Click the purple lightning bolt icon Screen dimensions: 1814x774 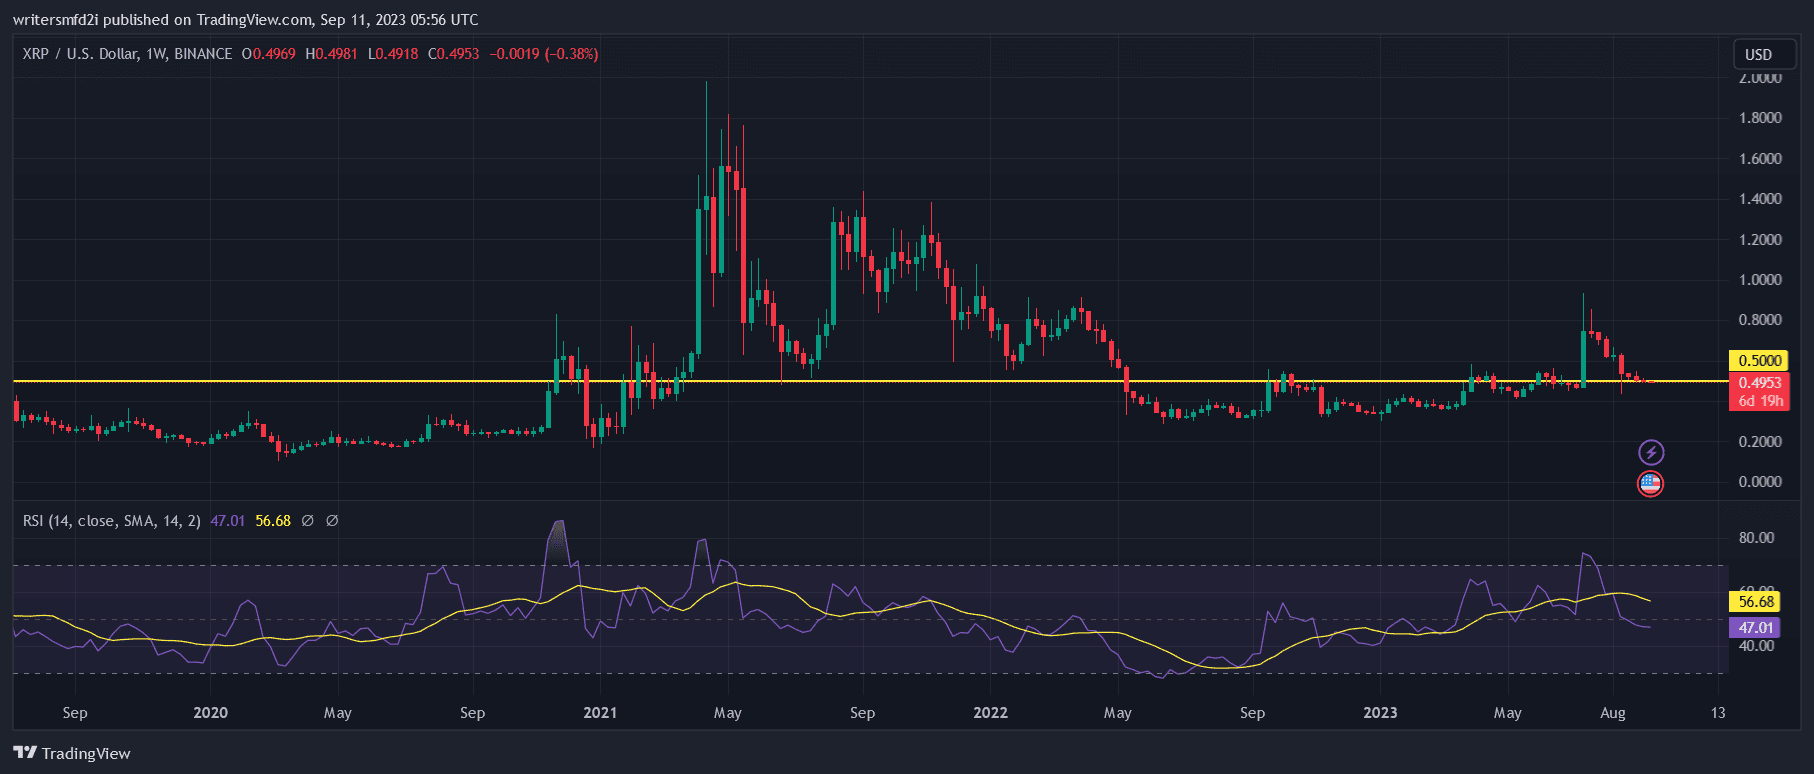pyautogui.click(x=1650, y=453)
